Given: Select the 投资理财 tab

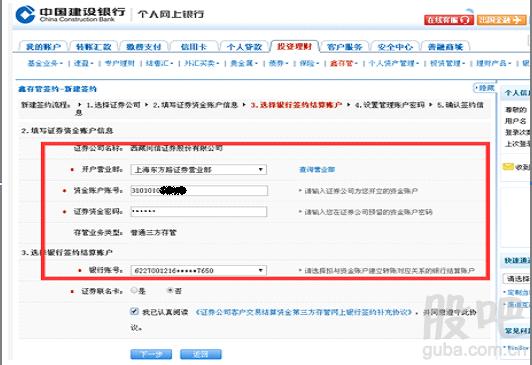Looking at the screenshot, I should click(x=294, y=46).
